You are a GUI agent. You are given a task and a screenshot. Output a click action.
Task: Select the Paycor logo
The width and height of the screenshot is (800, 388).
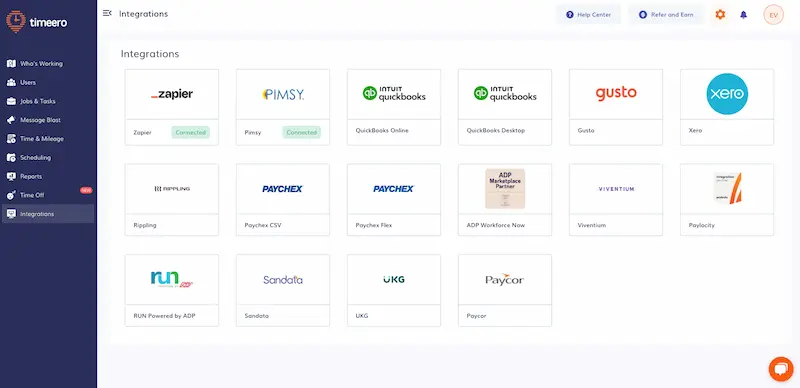click(505, 280)
